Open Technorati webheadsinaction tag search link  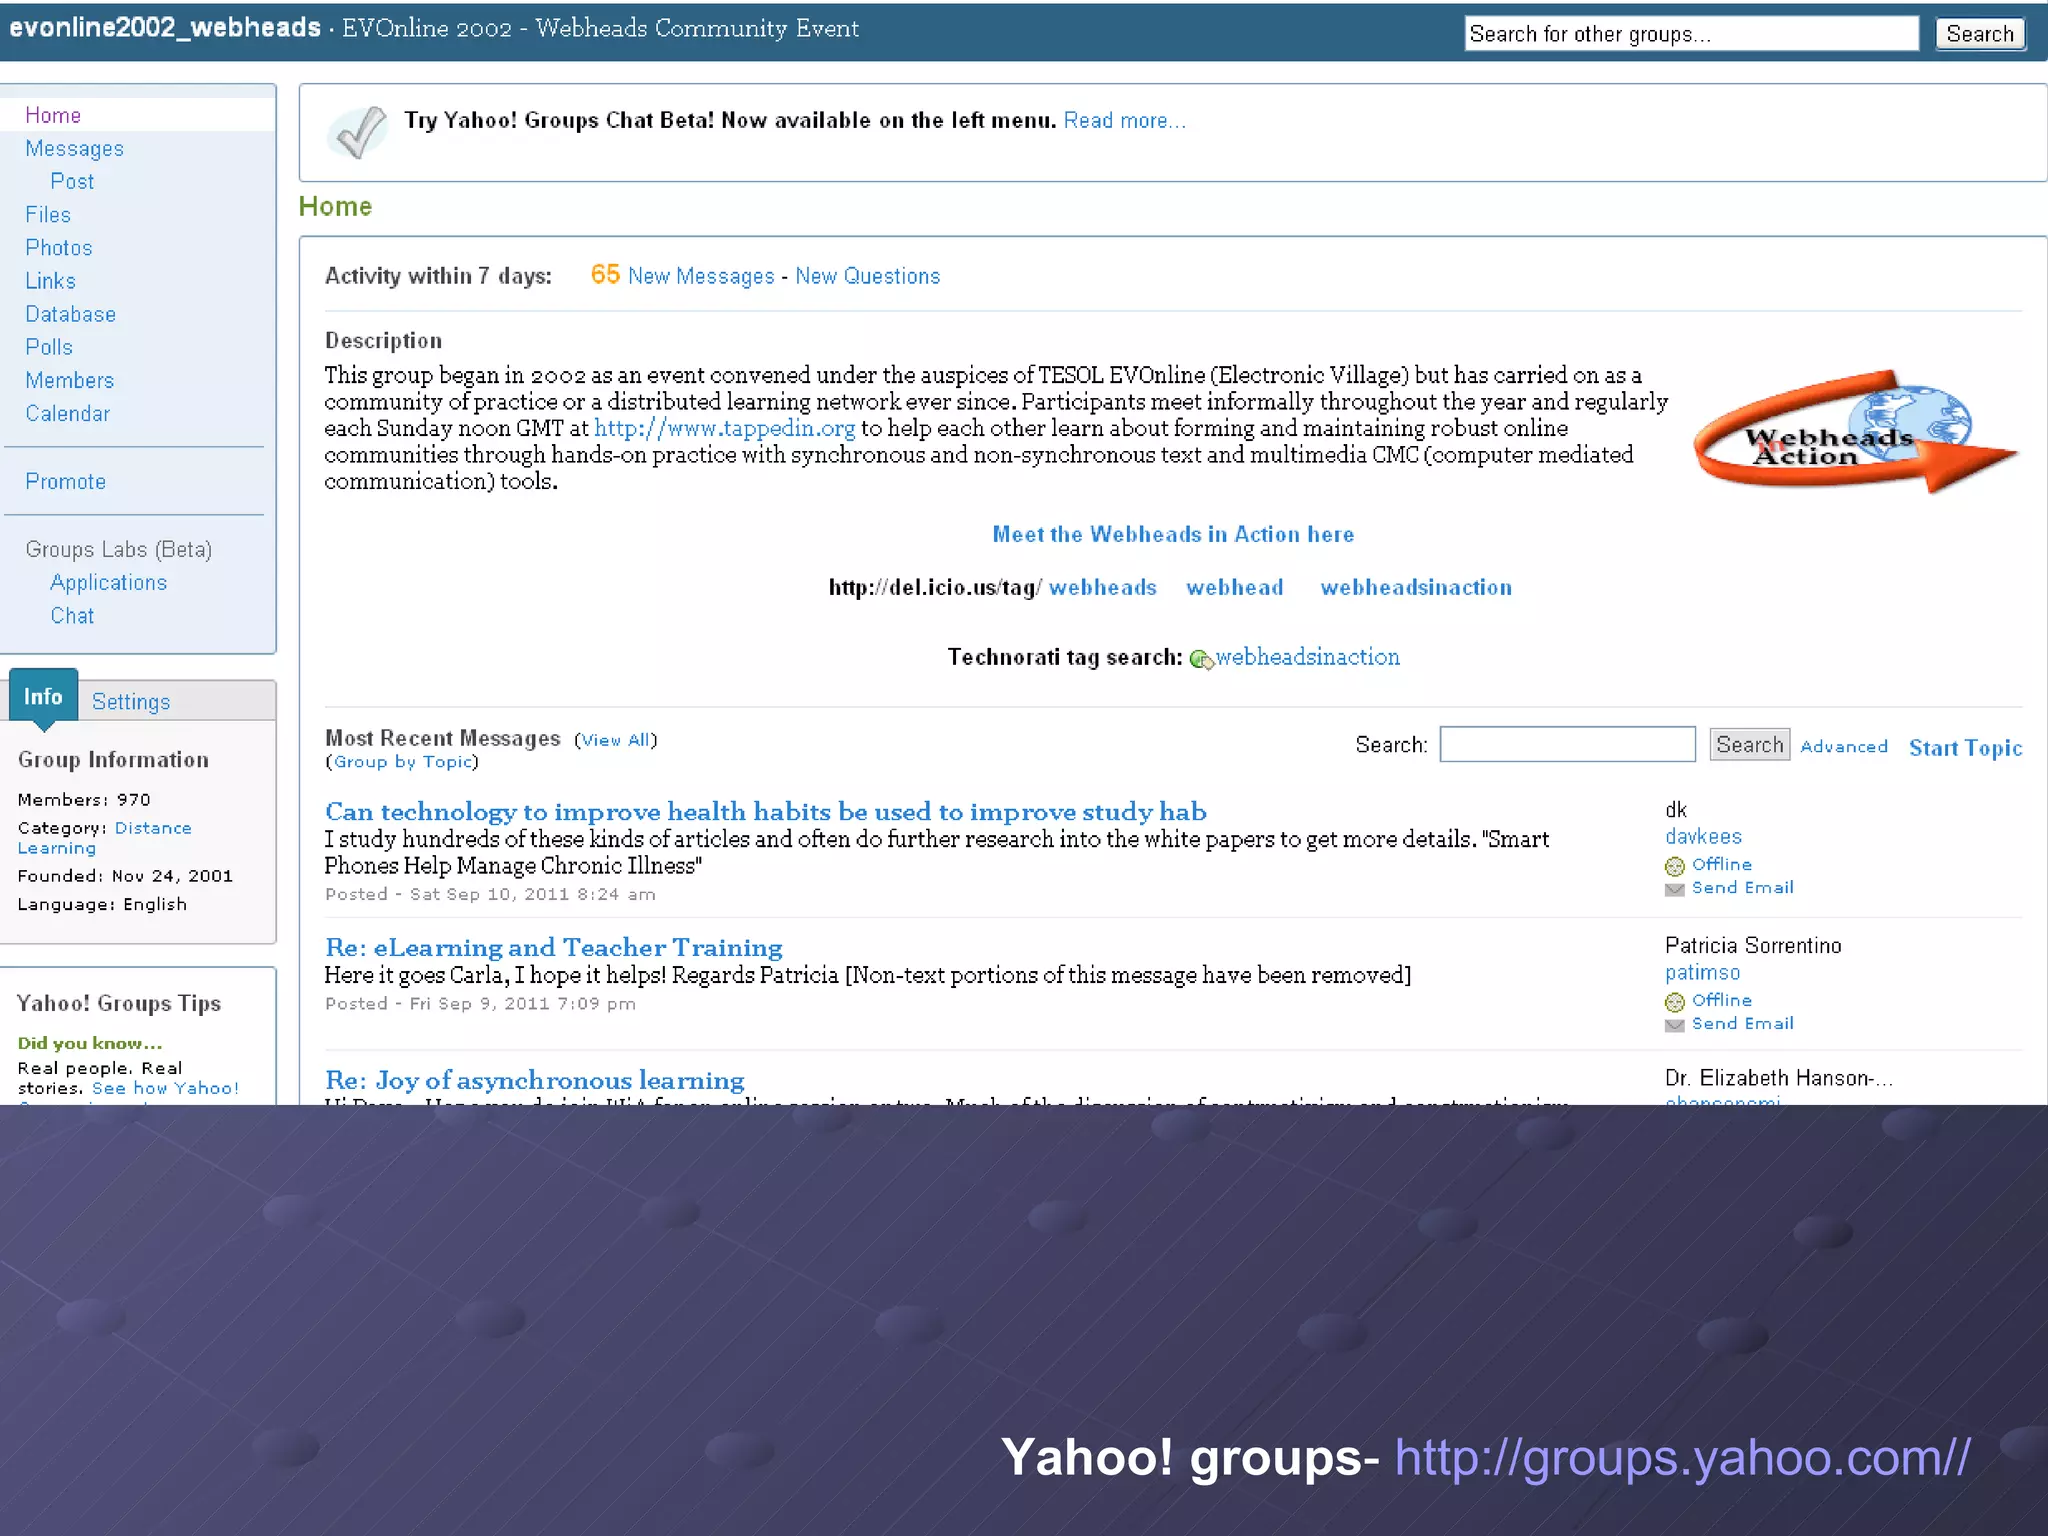click(1308, 657)
